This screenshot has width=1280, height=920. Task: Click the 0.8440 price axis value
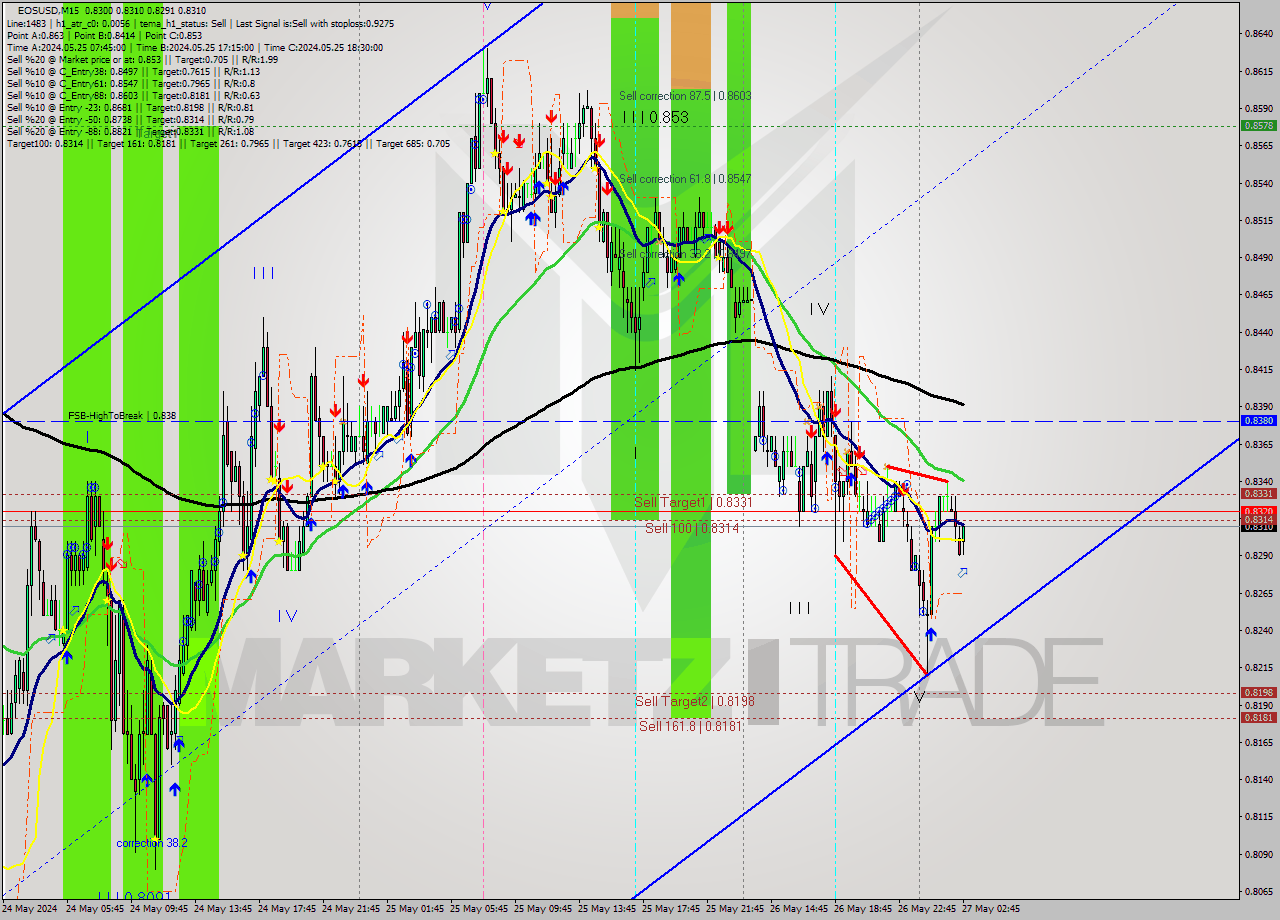1258,332
